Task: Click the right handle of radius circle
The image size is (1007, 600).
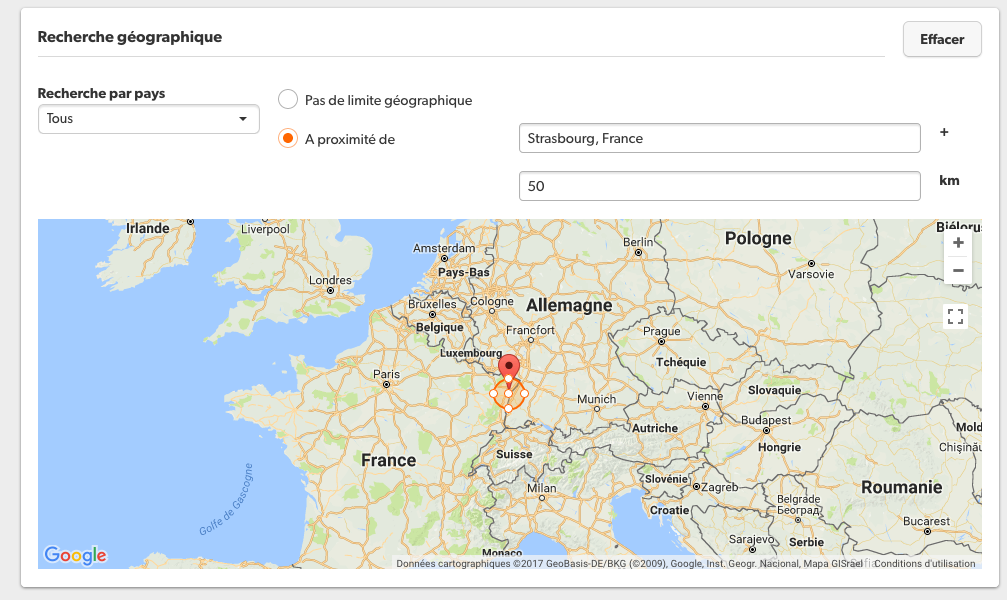Action: (x=524, y=393)
